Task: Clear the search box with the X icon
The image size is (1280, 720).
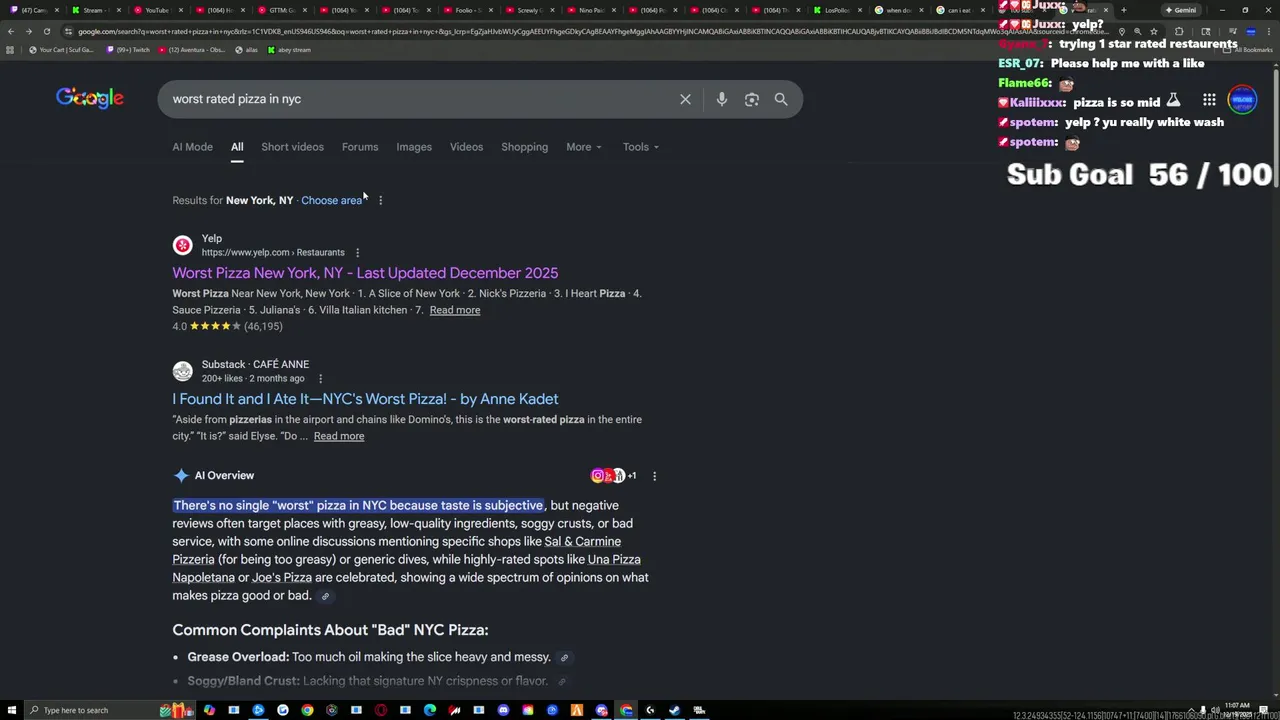Action: point(685,99)
